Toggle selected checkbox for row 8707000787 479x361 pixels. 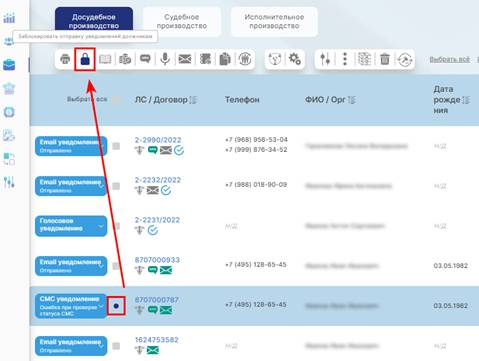tap(116, 306)
